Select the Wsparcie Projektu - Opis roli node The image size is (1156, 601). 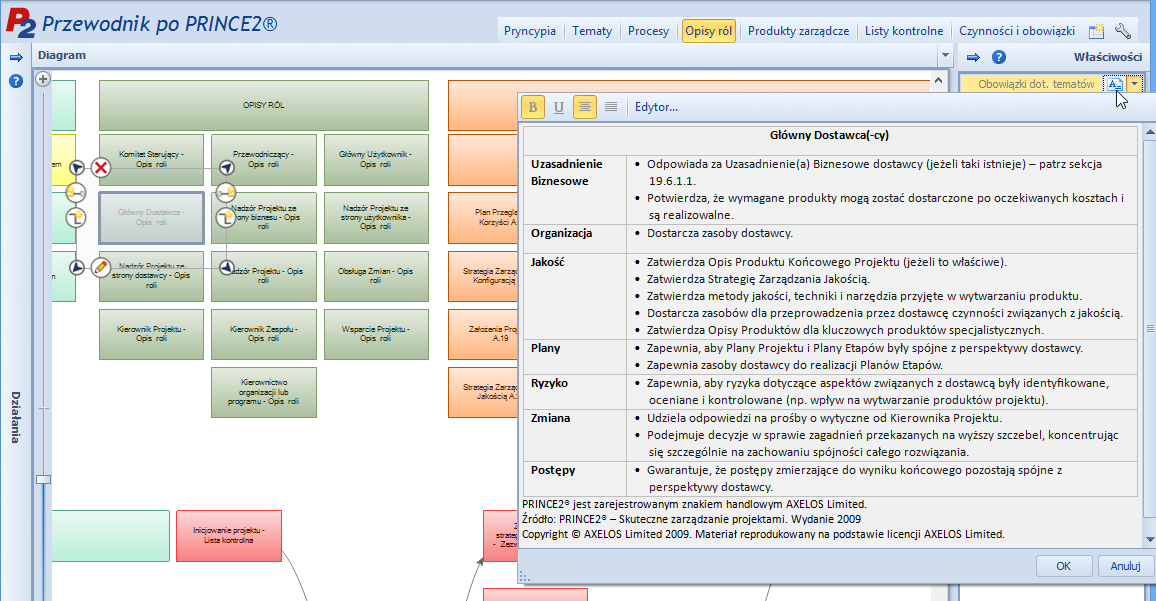tap(376, 334)
